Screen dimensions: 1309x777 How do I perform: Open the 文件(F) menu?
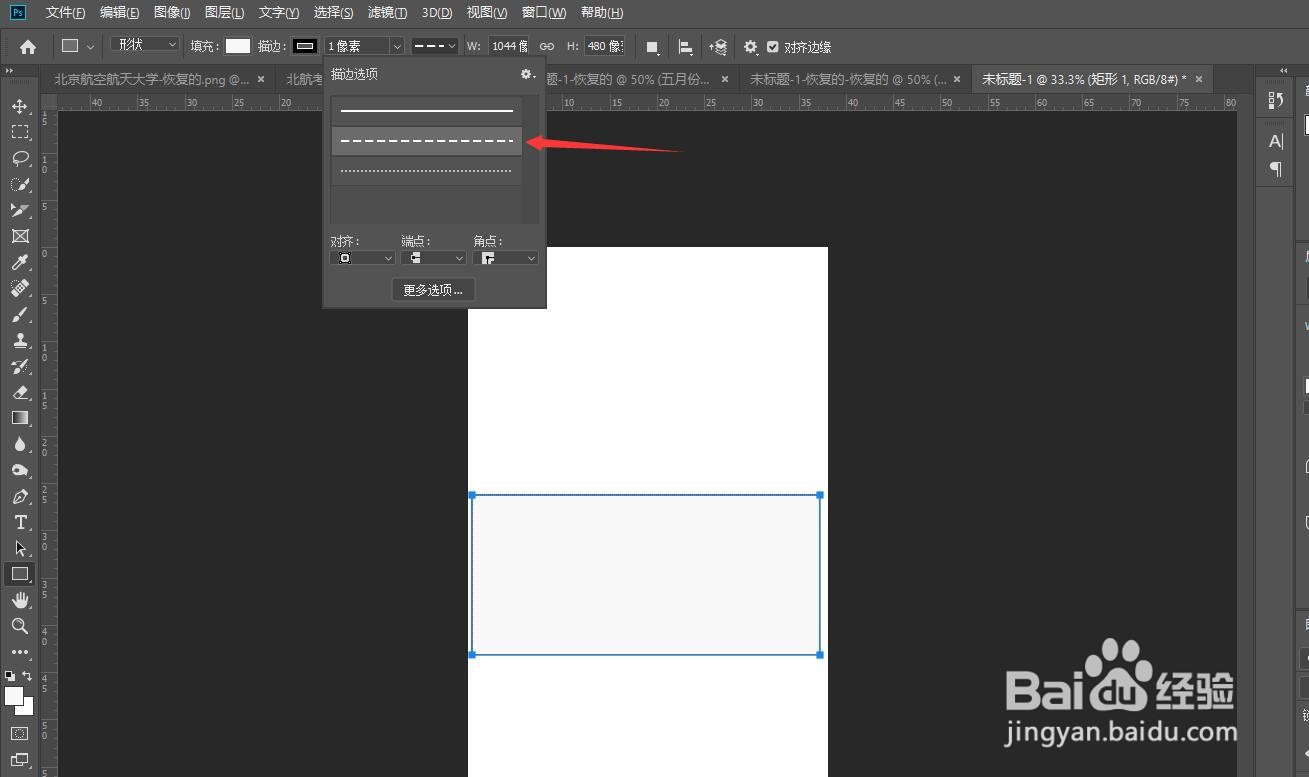[65, 13]
